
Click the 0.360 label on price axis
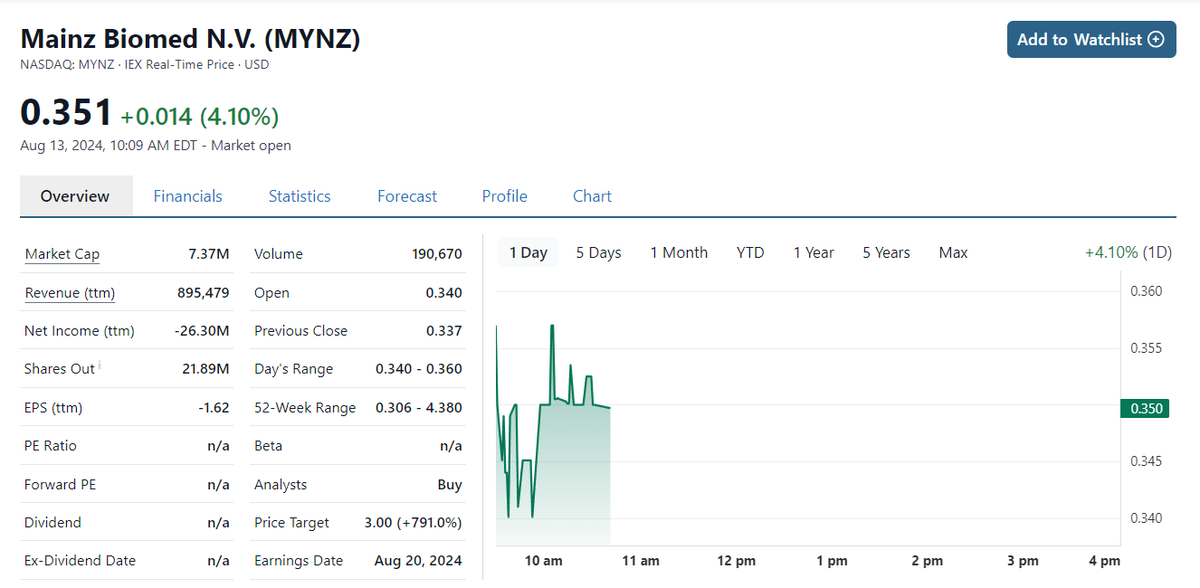point(1147,292)
